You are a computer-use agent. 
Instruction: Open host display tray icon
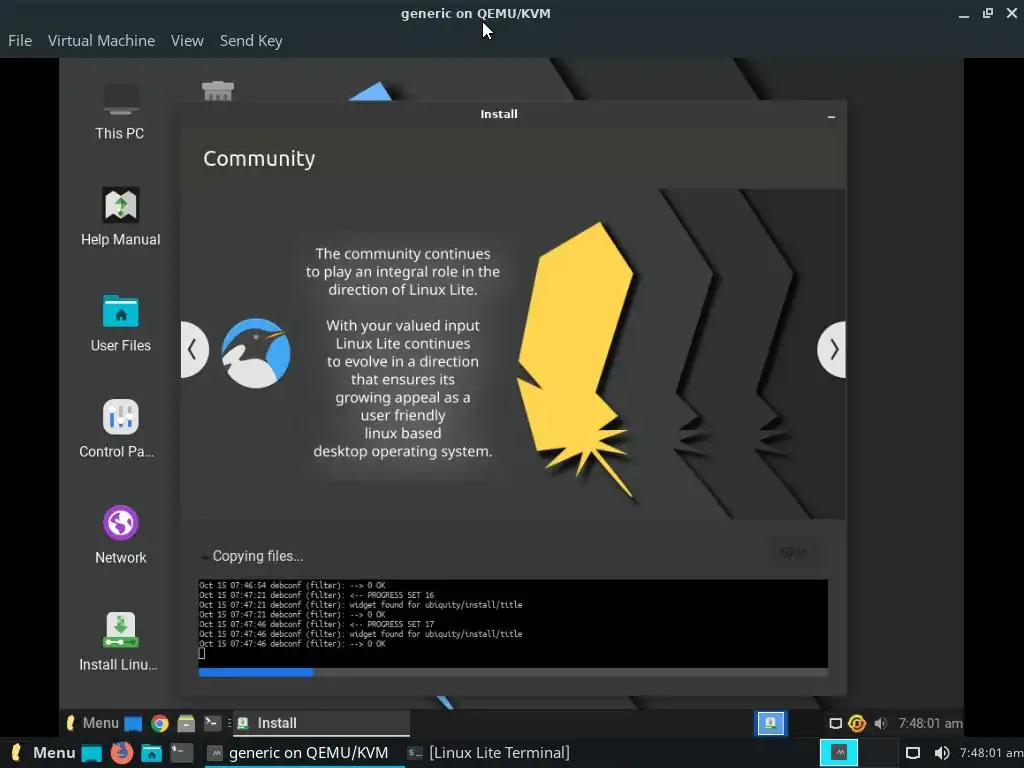click(913, 754)
